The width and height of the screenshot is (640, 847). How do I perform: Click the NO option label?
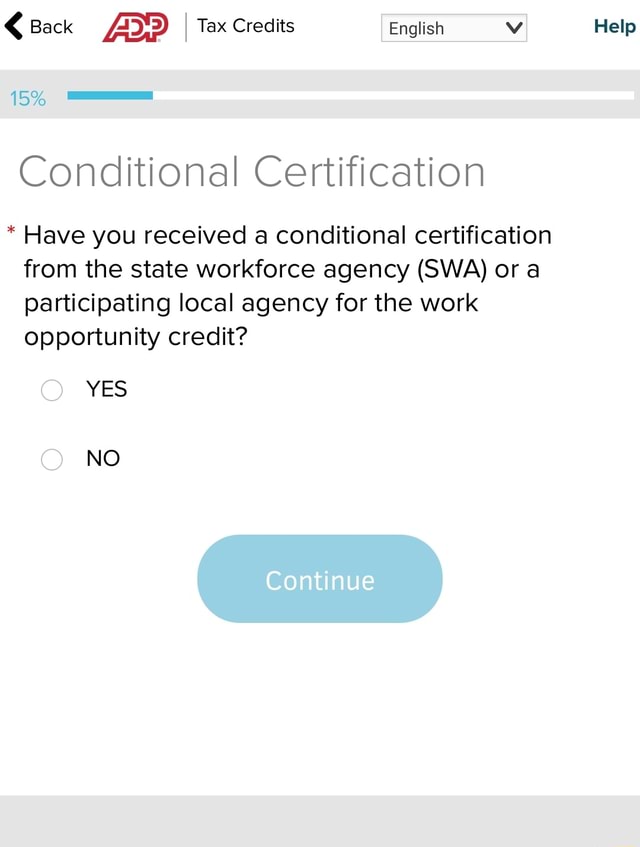tap(103, 459)
